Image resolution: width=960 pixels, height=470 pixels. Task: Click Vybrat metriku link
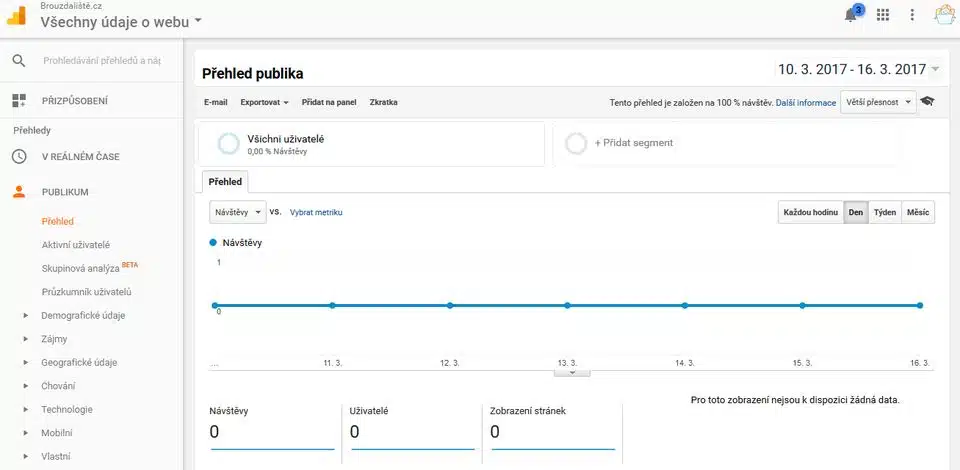click(x=316, y=212)
